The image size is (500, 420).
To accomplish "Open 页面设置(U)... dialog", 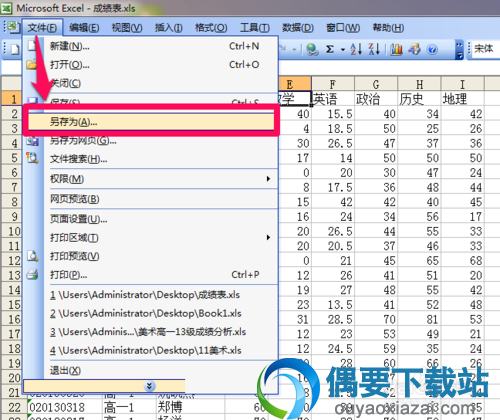I will [x=150, y=219].
